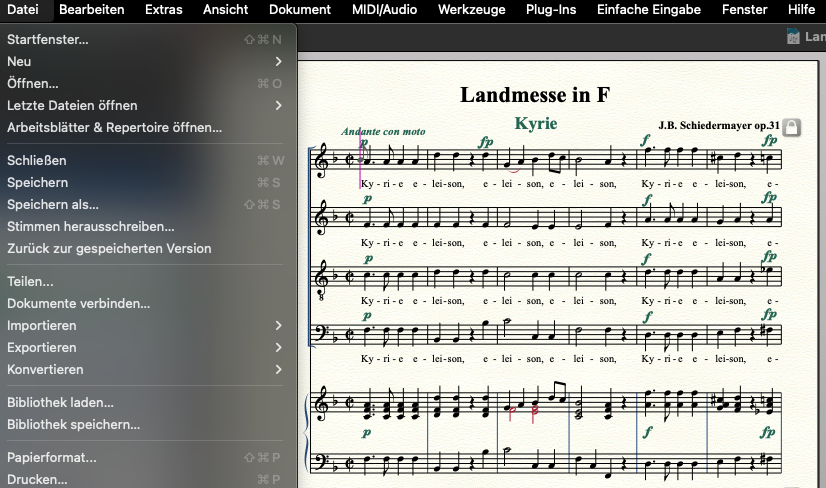Image resolution: width=826 pixels, height=488 pixels.
Task: Expand the Neu submenu
Action: coord(145,62)
